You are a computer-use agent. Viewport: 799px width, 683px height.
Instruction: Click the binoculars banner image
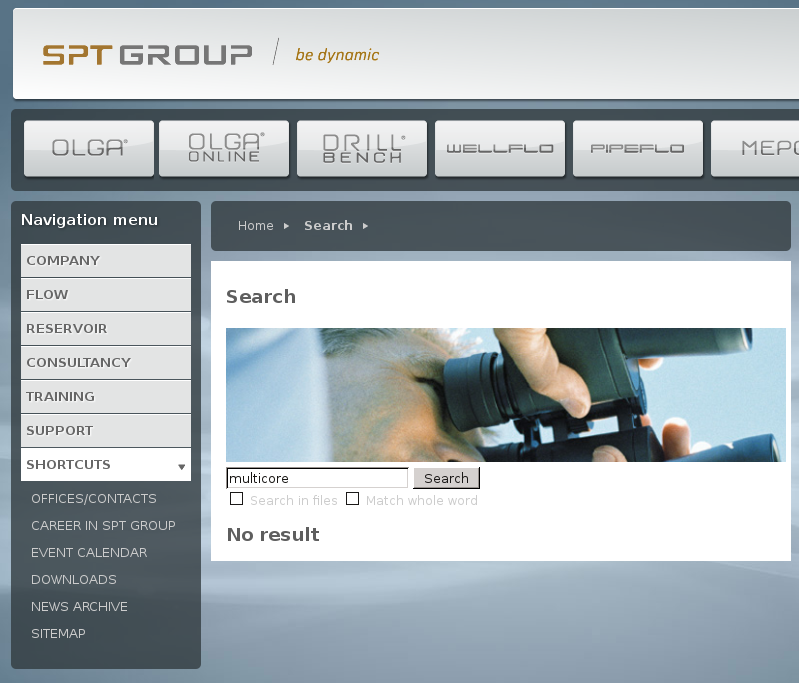[505, 394]
